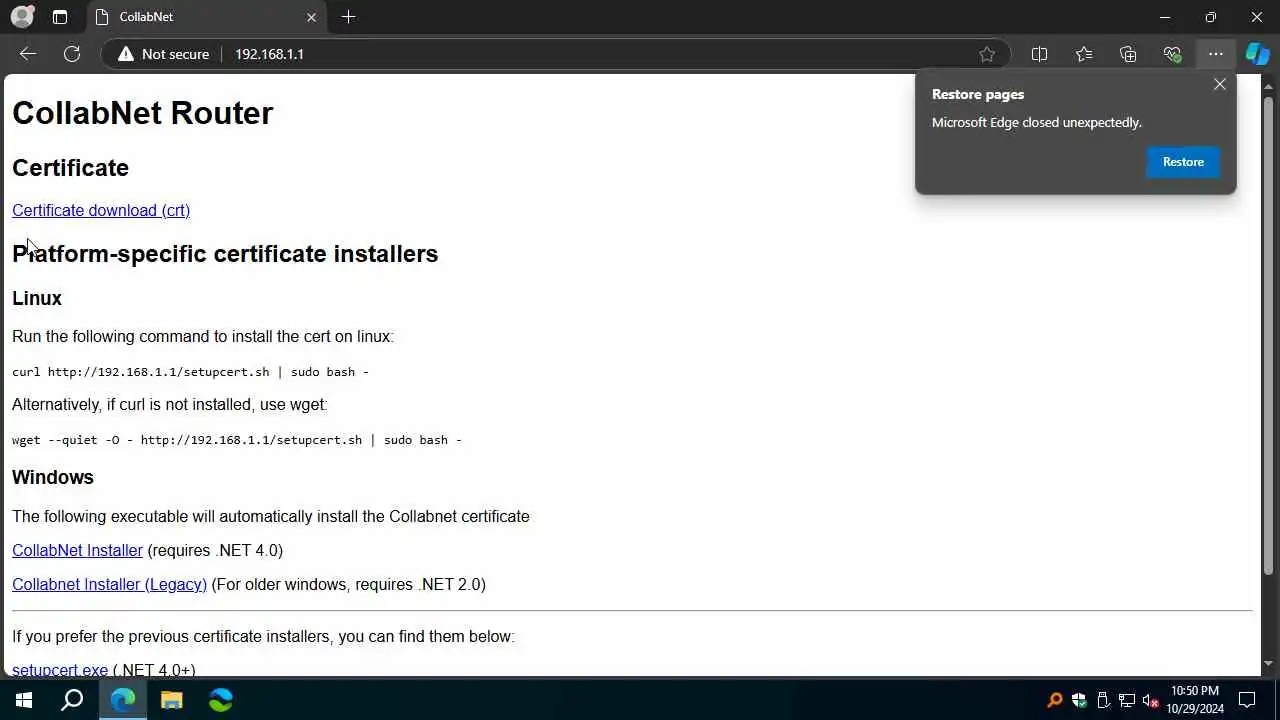1280x720 pixels.
Task: Open network status tray icon
Action: pos(1127,700)
